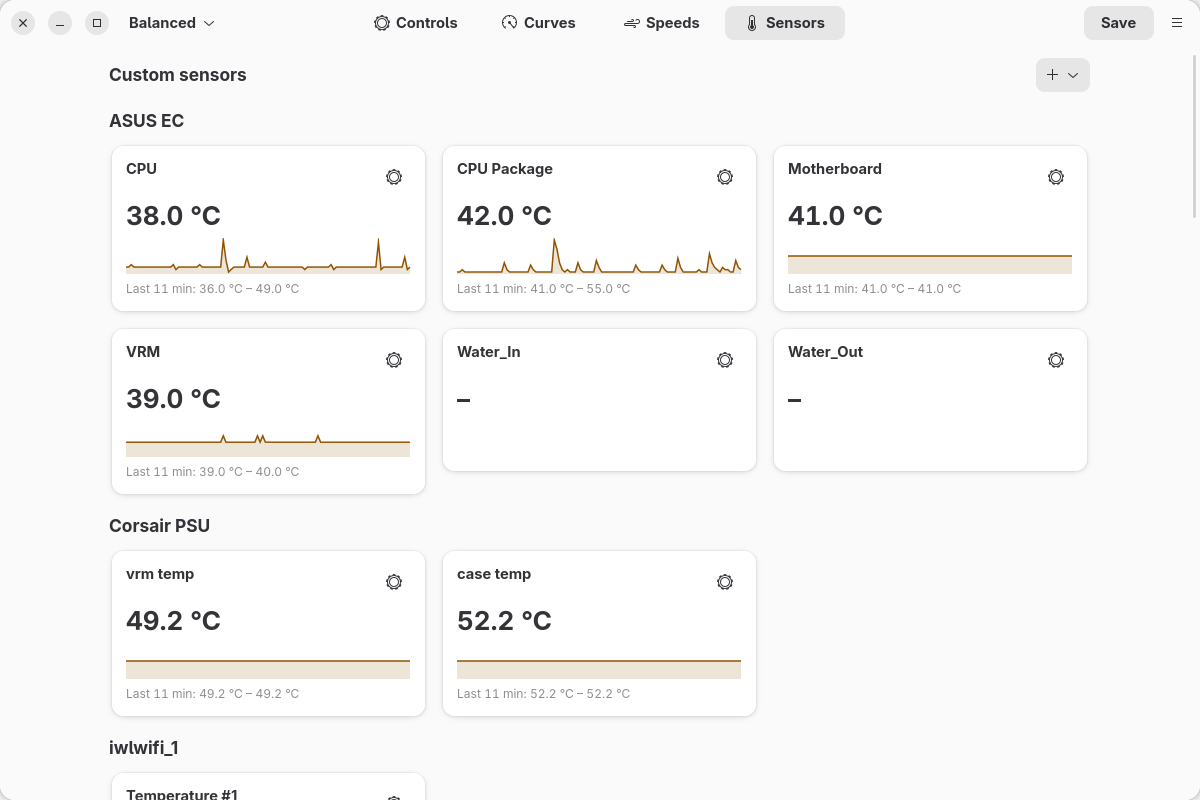Click the ASUS EC section heading
This screenshot has width=1200, height=800.
146,121
